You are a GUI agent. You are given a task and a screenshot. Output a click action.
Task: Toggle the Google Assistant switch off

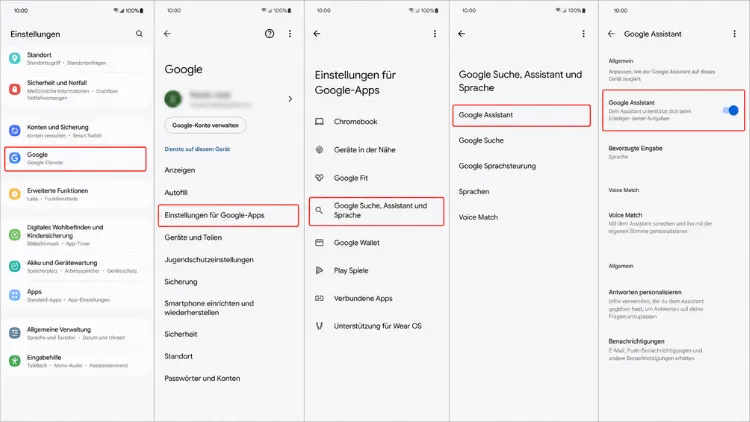(x=730, y=111)
